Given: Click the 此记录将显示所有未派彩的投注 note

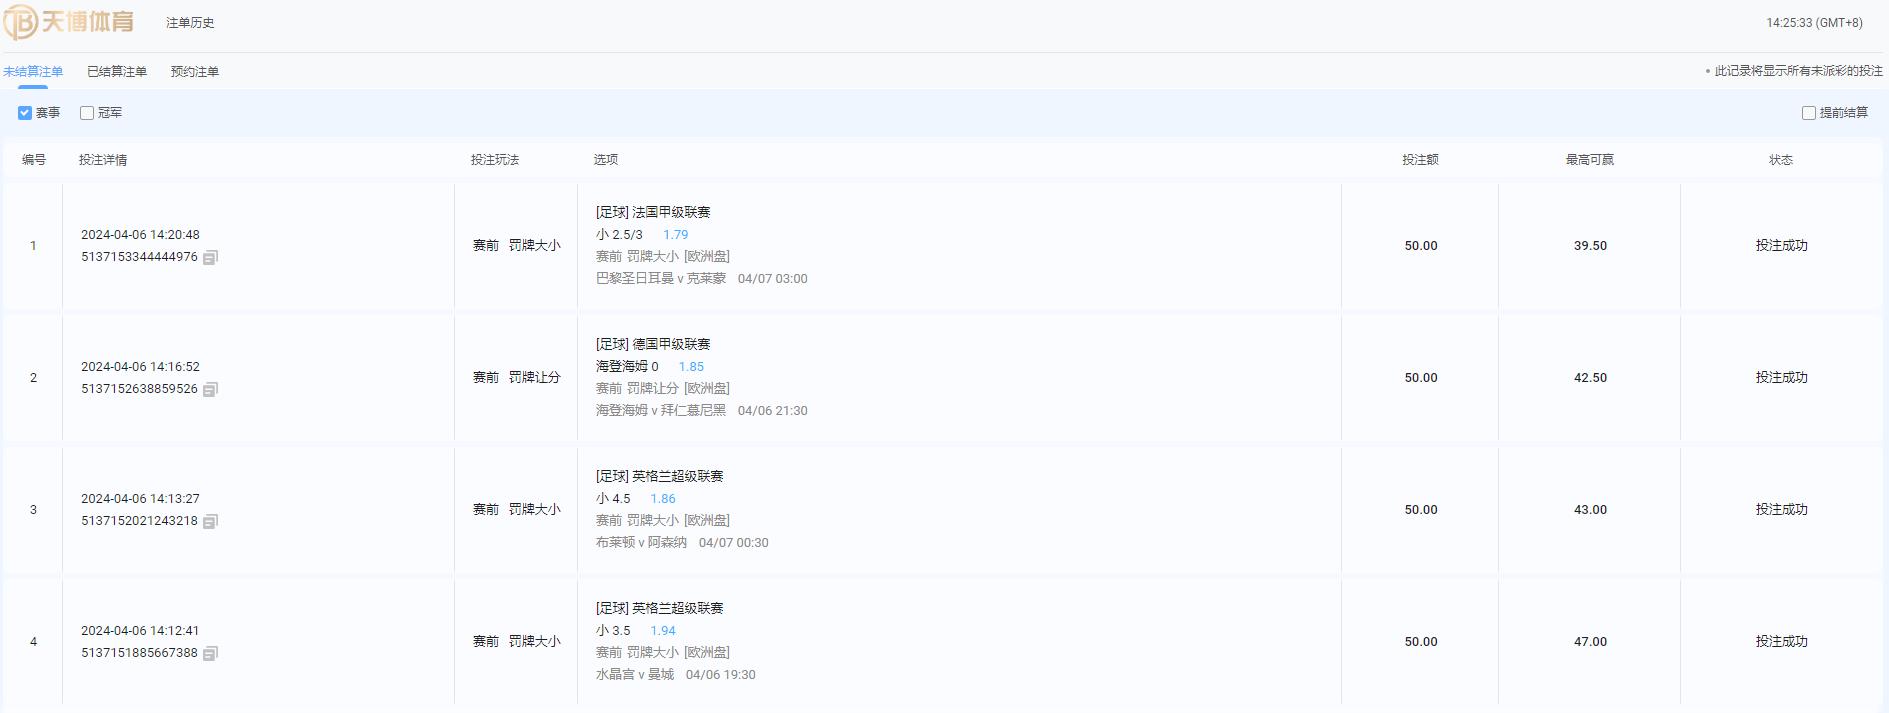Looking at the screenshot, I should 1798,71.
